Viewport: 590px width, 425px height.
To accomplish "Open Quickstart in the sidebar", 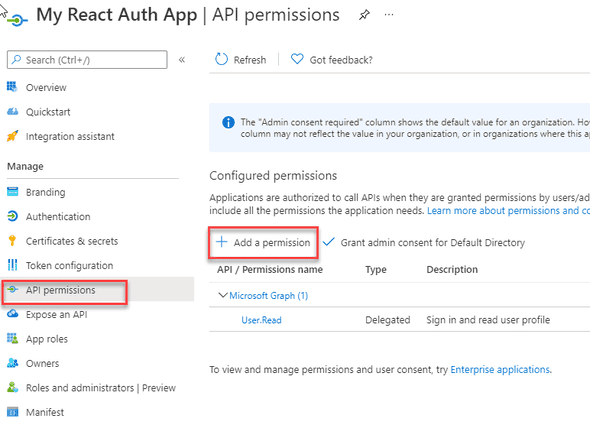I will (48, 112).
